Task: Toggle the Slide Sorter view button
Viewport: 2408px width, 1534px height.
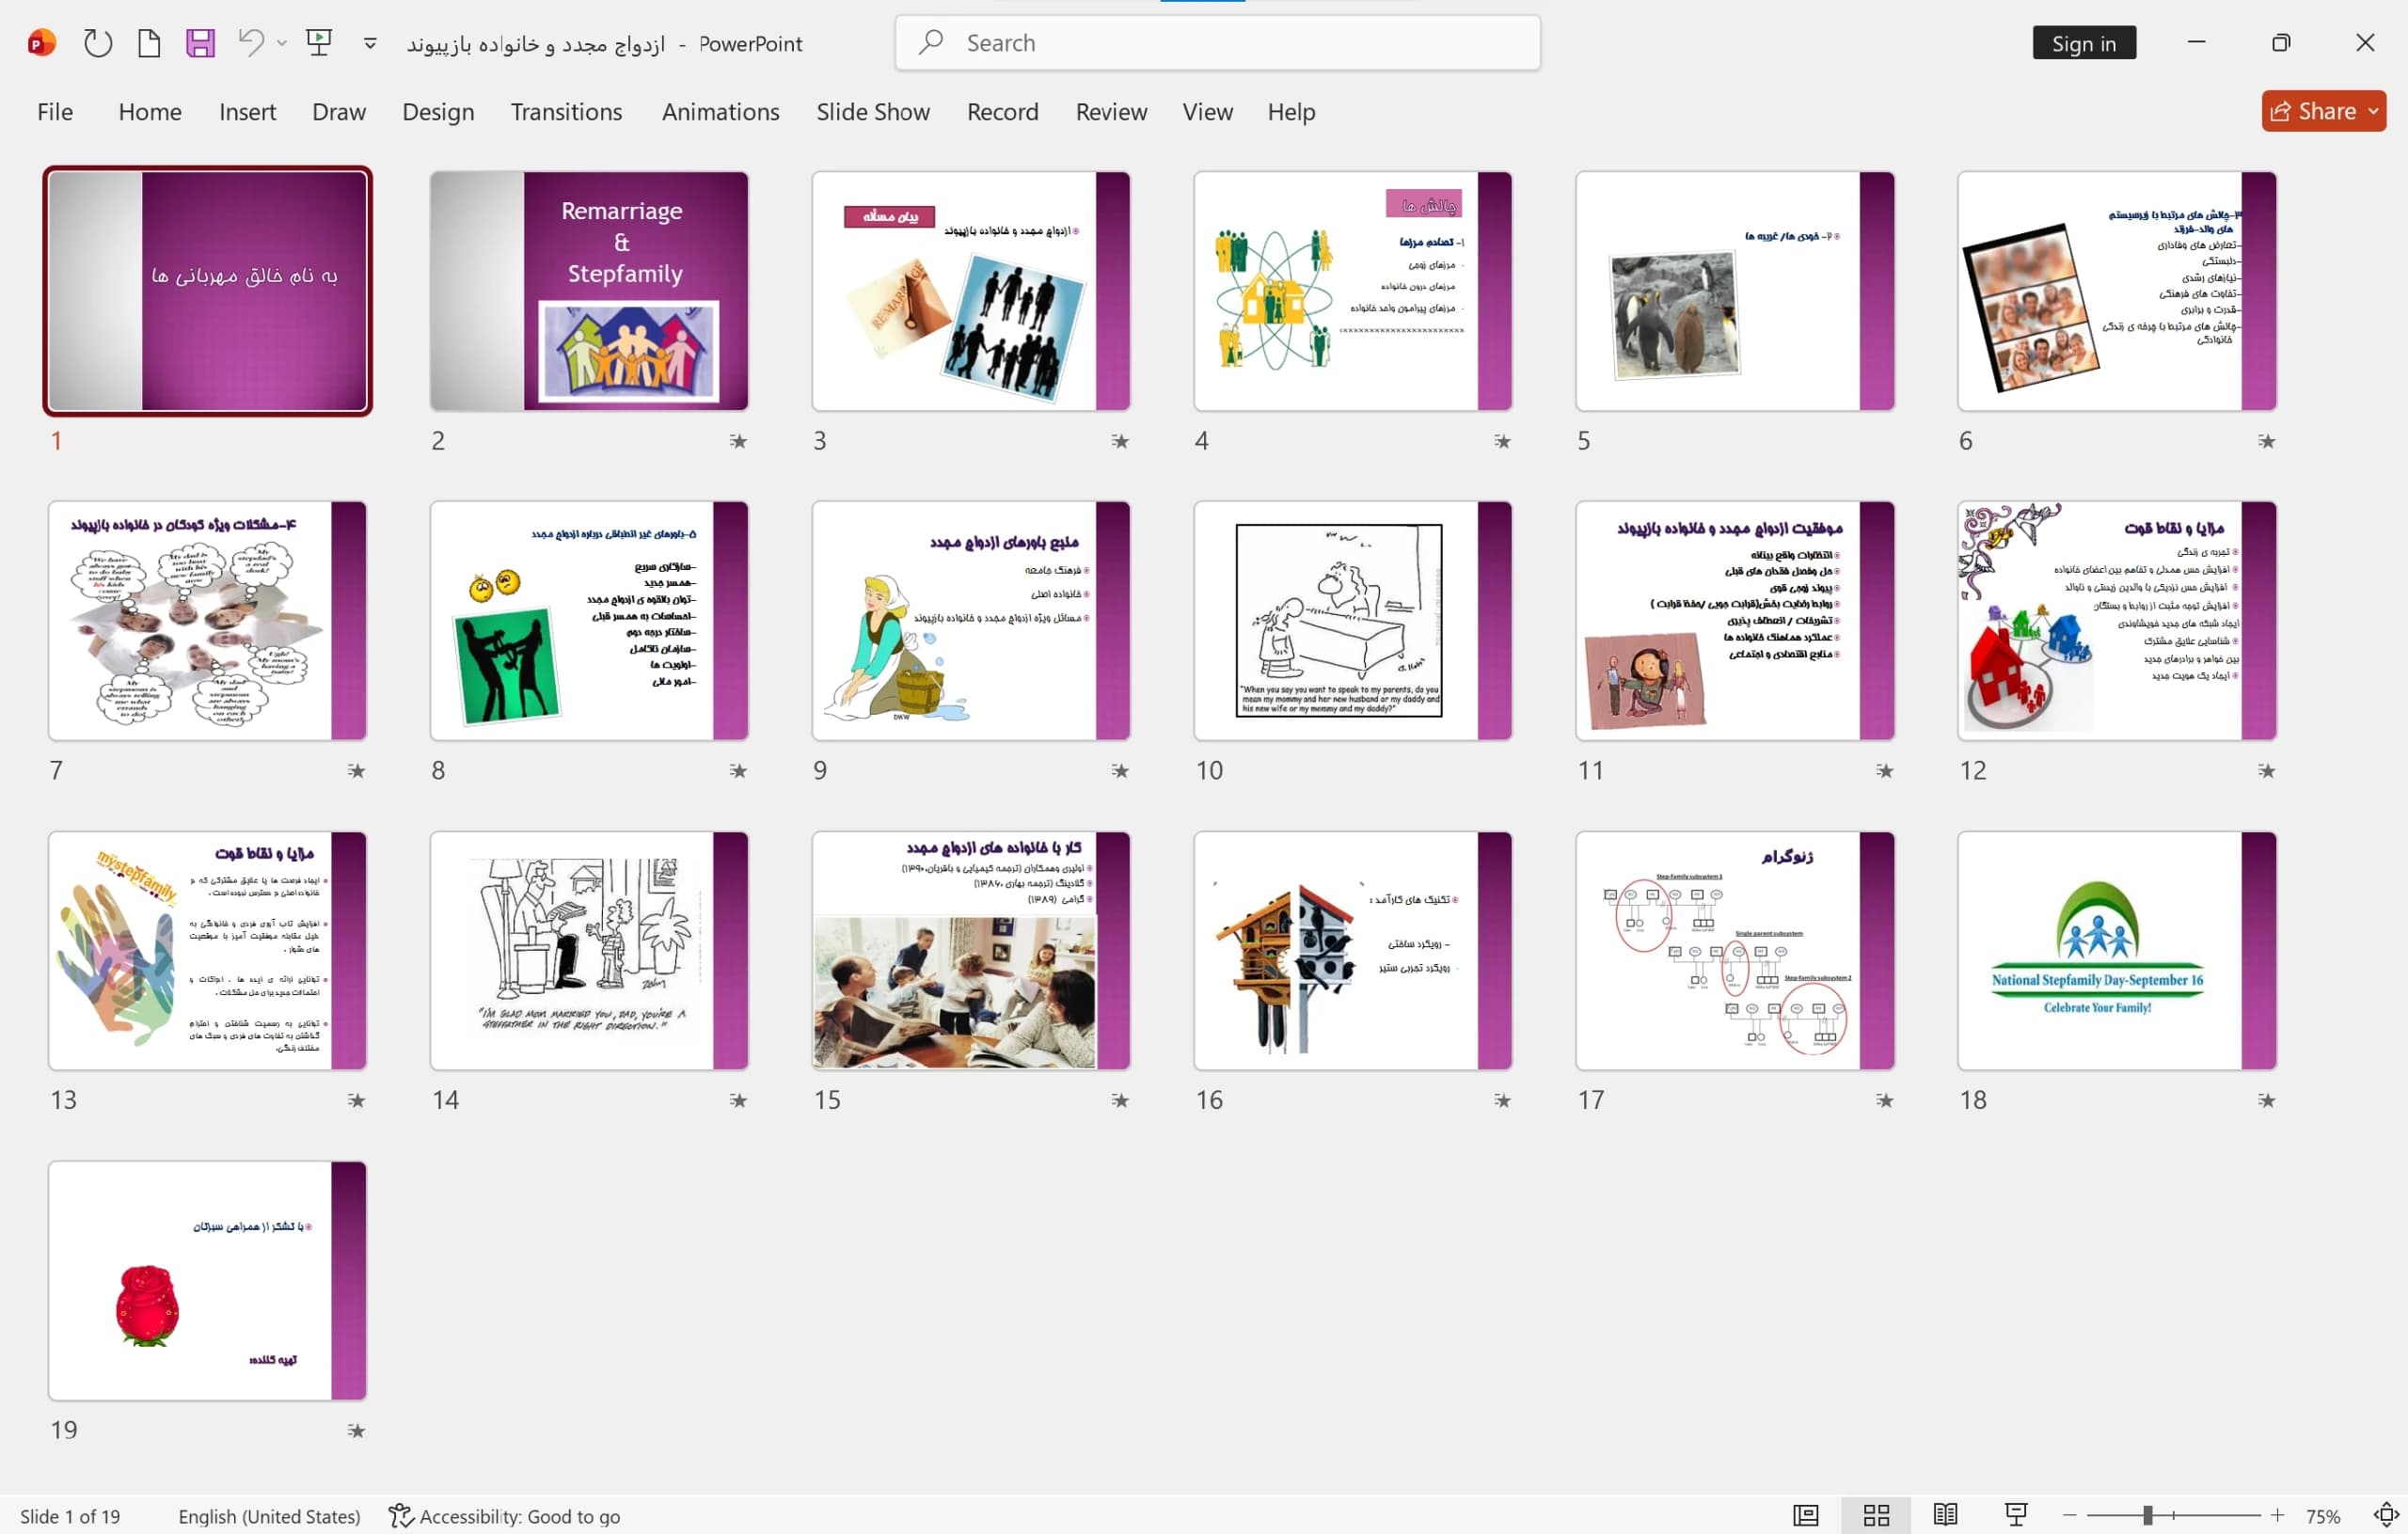Action: click(1876, 1515)
